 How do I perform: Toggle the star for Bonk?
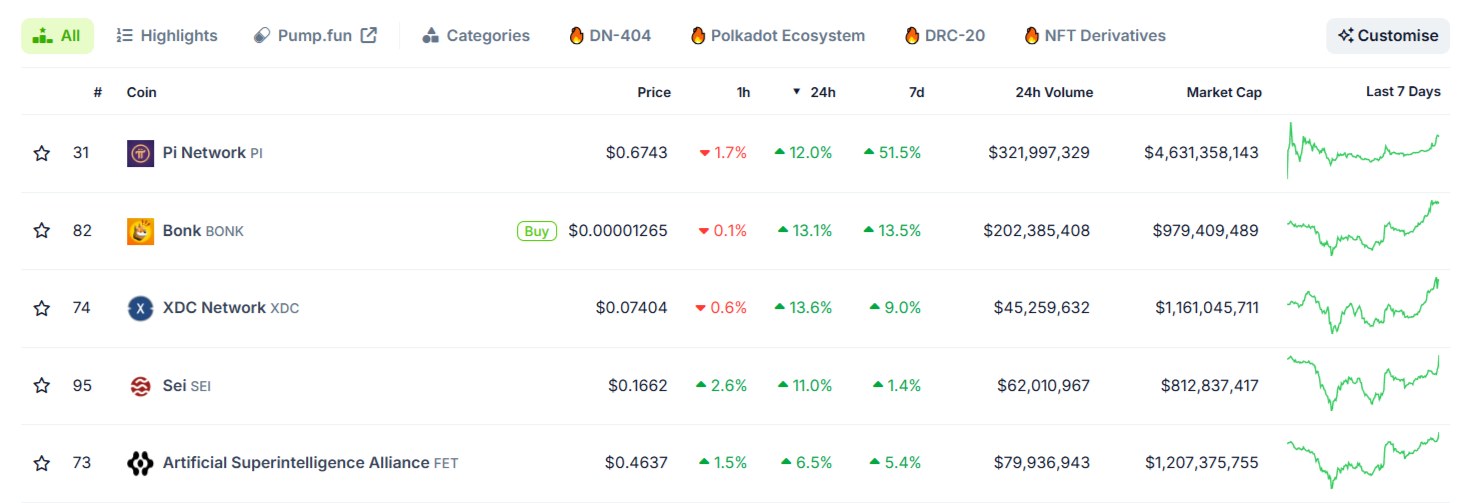pyautogui.click(x=41, y=231)
